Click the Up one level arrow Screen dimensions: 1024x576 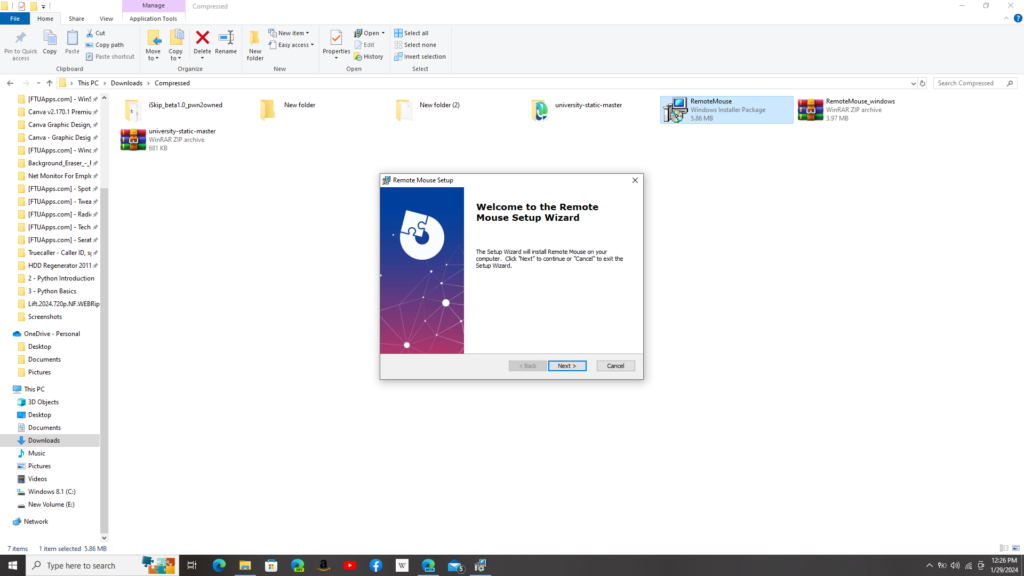pyautogui.click(x=49, y=83)
